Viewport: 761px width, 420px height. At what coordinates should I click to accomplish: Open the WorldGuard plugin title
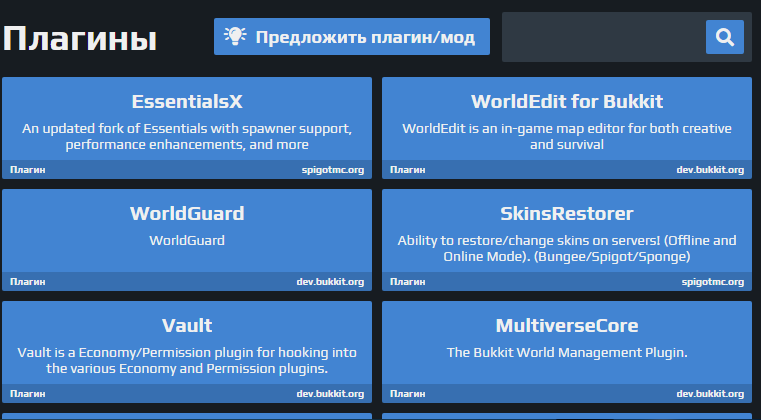click(187, 214)
